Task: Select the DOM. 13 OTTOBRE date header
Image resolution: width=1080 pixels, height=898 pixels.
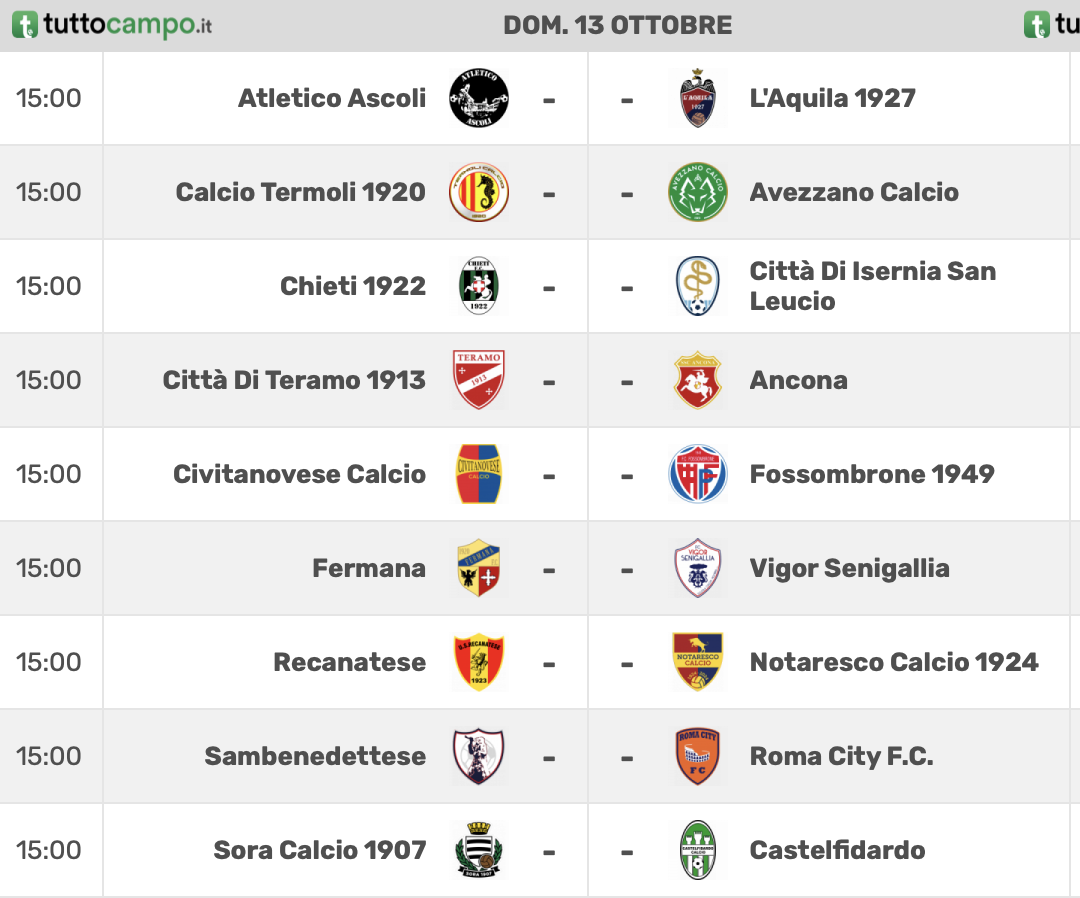Action: pyautogui.click(x=617, y=25)
